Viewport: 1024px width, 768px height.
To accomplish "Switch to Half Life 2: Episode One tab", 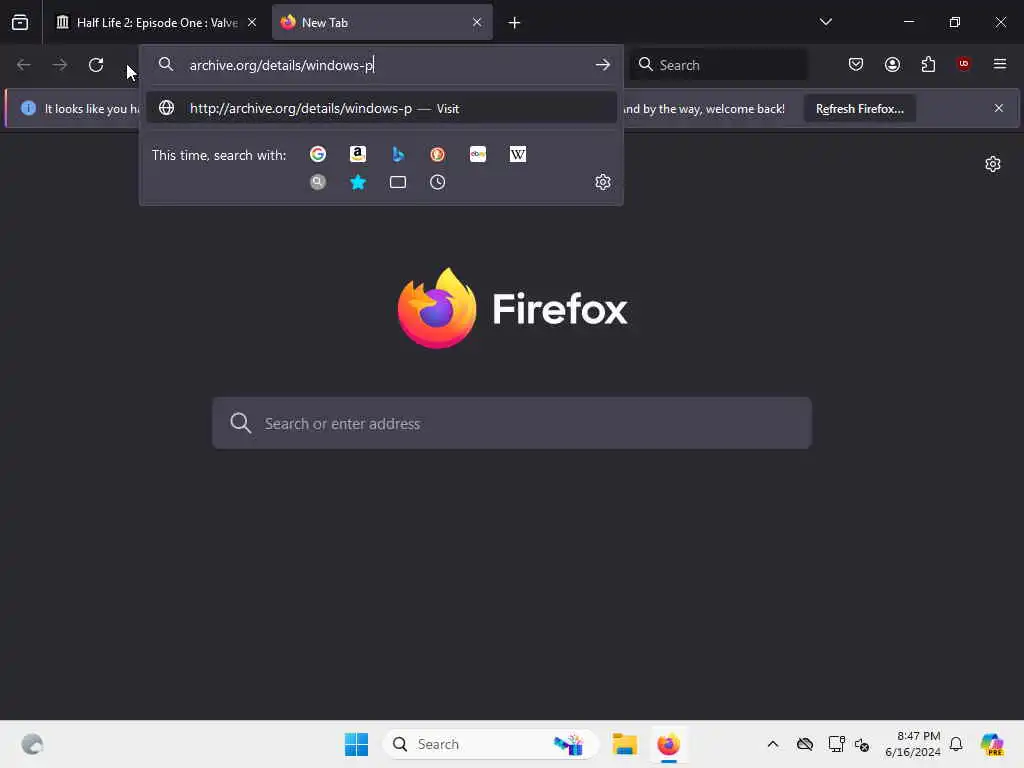I will 156,23.
